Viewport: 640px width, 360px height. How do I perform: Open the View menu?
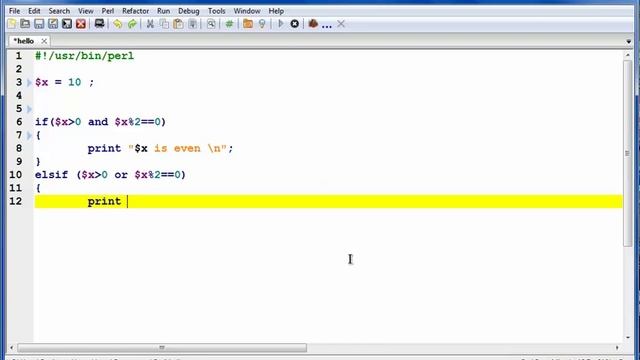tap(86, 11)
